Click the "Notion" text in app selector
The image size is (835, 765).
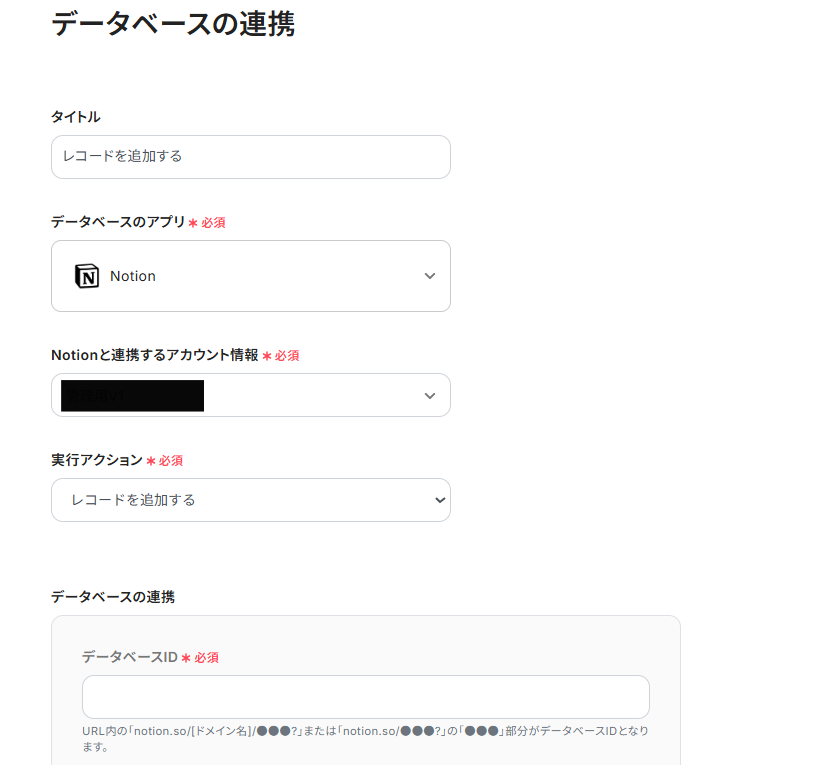point(133,276)
